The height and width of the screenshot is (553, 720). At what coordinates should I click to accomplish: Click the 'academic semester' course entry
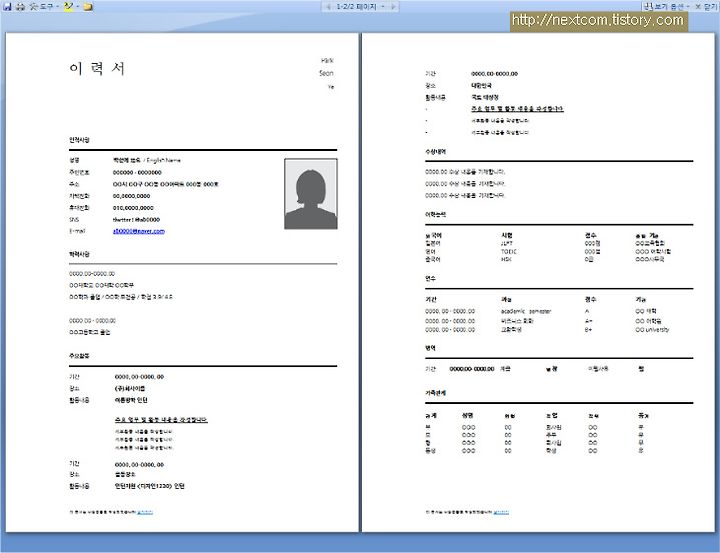pos(526,311)
